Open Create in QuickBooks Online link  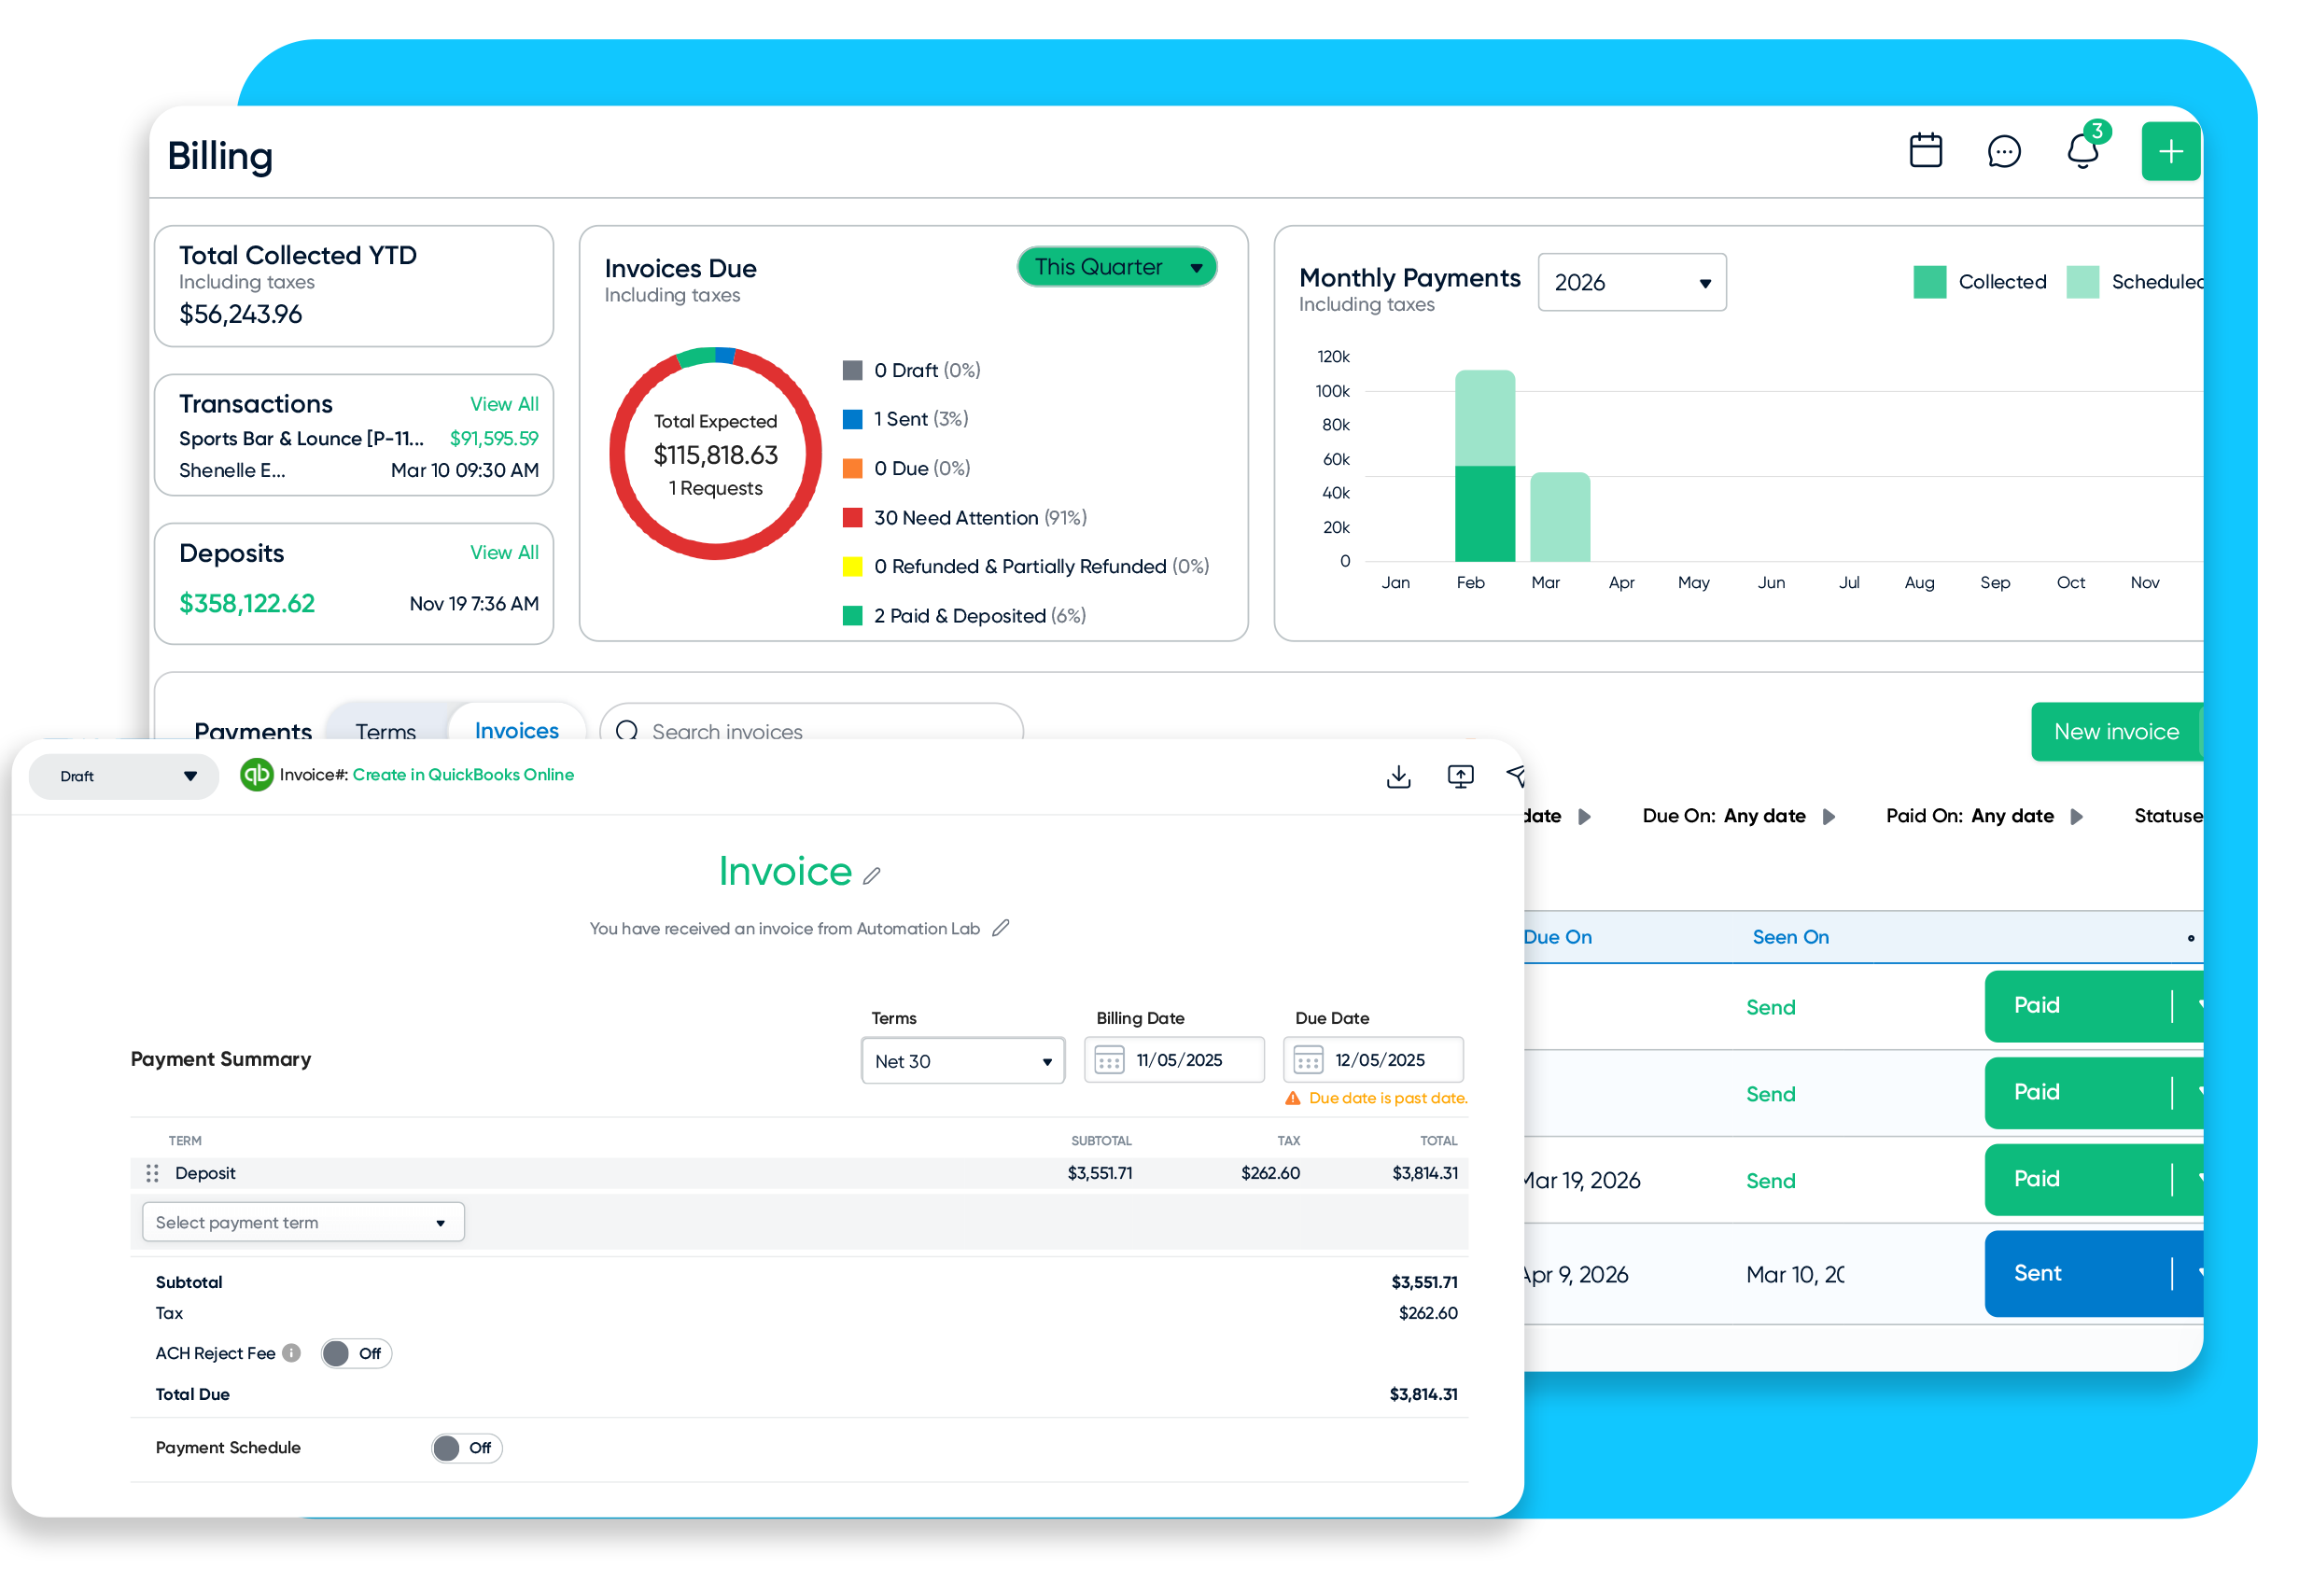point(464,774)
